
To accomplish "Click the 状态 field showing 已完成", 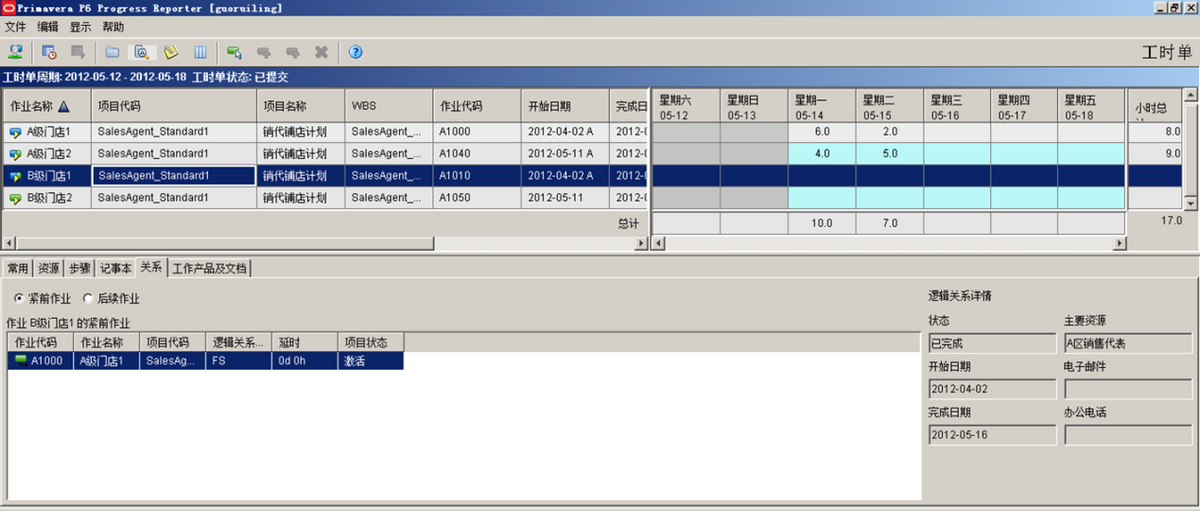I will (992, 344).
